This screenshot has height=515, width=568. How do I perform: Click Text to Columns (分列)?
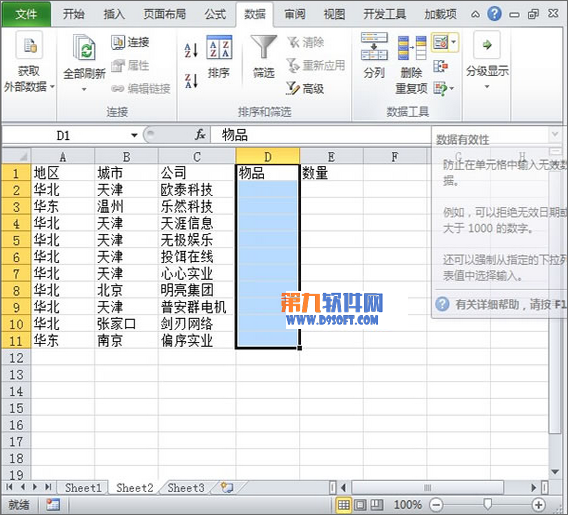374,55
